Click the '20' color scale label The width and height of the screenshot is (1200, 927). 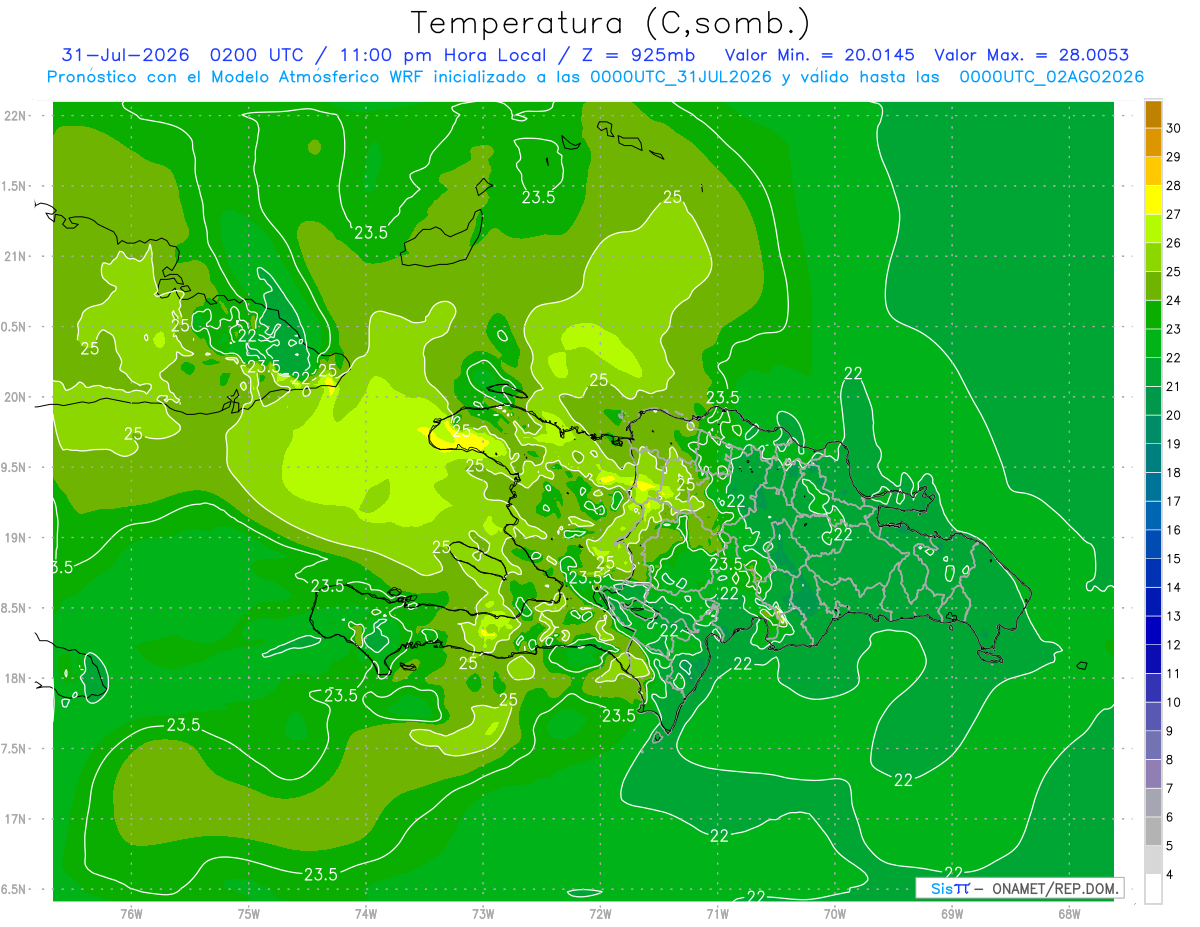tap(1174, 415)
